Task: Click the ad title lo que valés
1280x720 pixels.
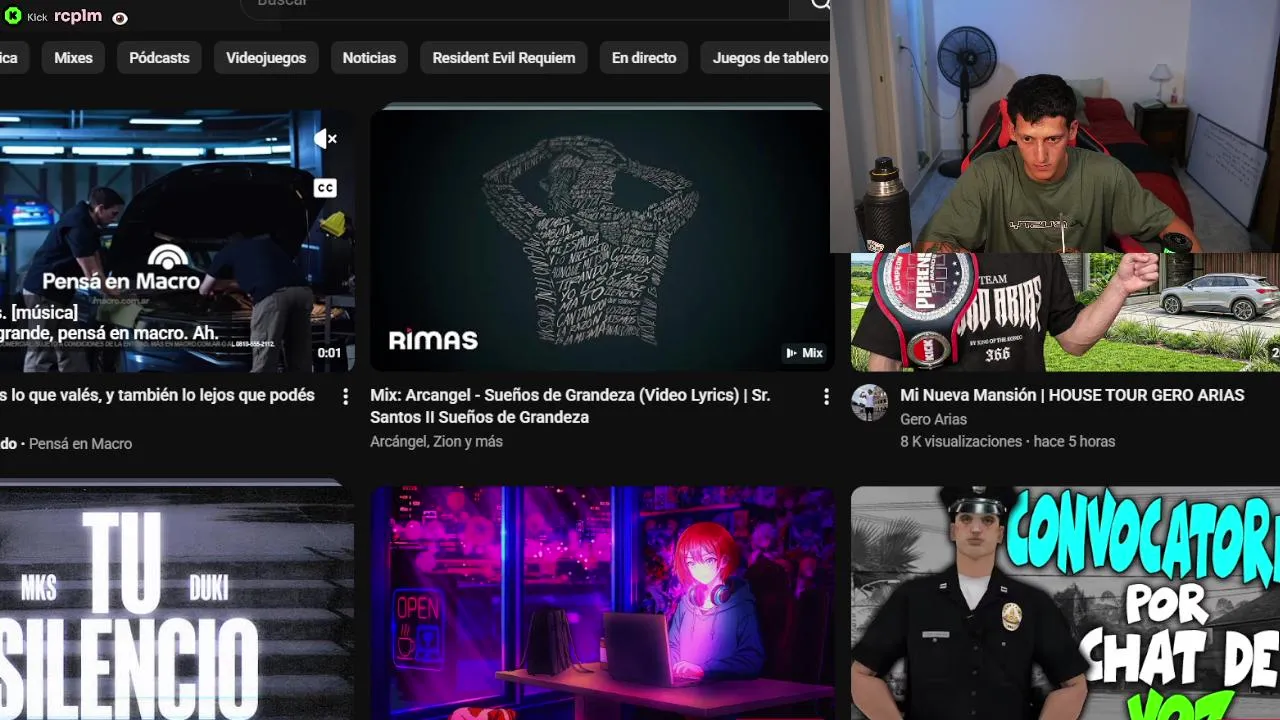Action: (157, 395)
